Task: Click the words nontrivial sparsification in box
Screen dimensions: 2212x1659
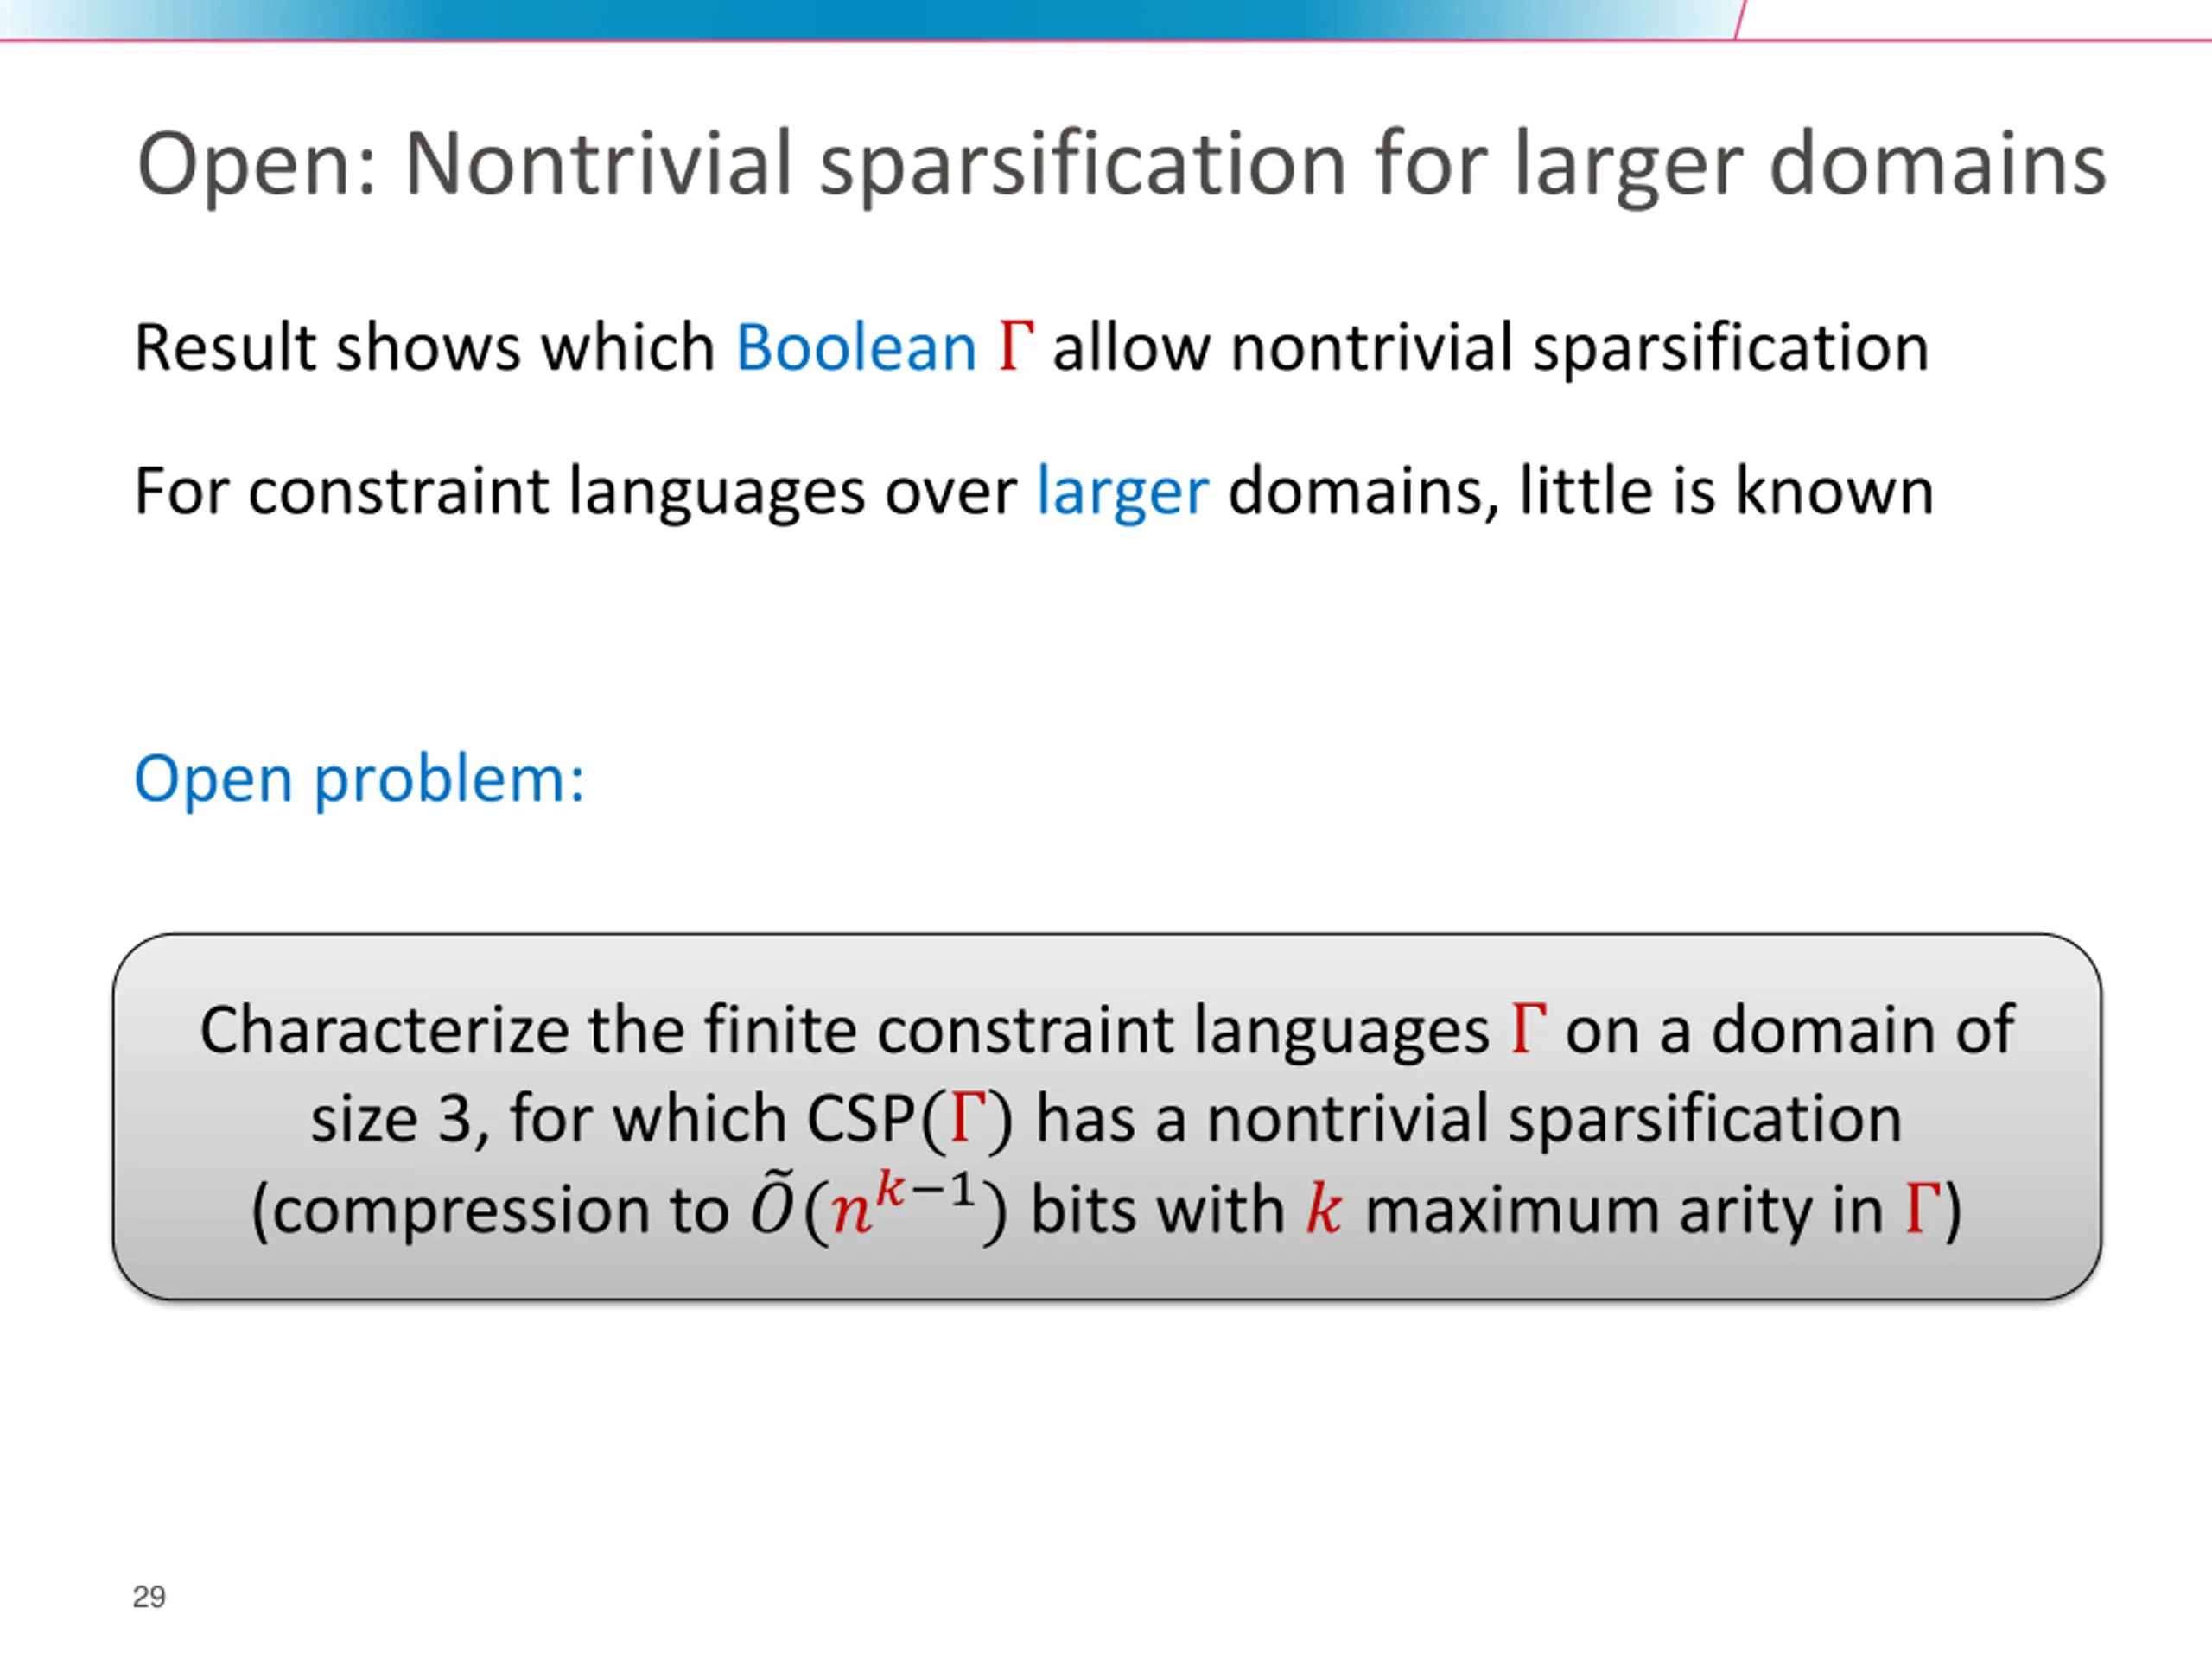Action: [x=1554, y=1119]
